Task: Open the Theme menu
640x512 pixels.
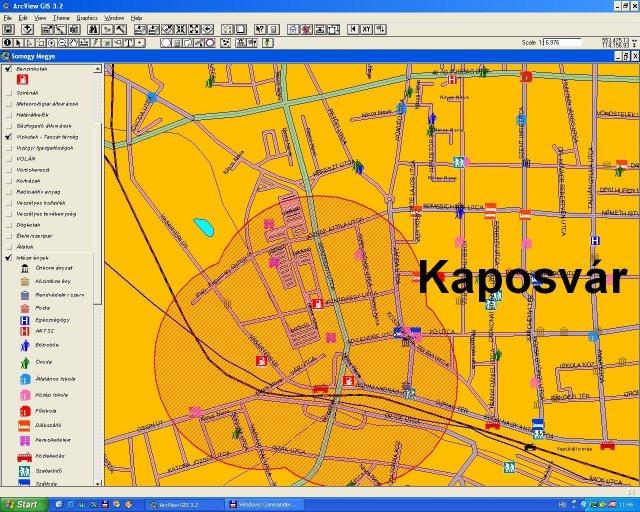Action: click(61, 18)
